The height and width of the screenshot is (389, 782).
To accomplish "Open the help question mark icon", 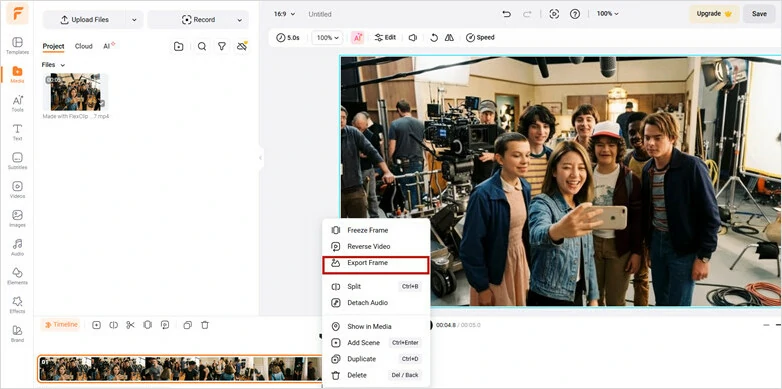I will pos(575,14).
